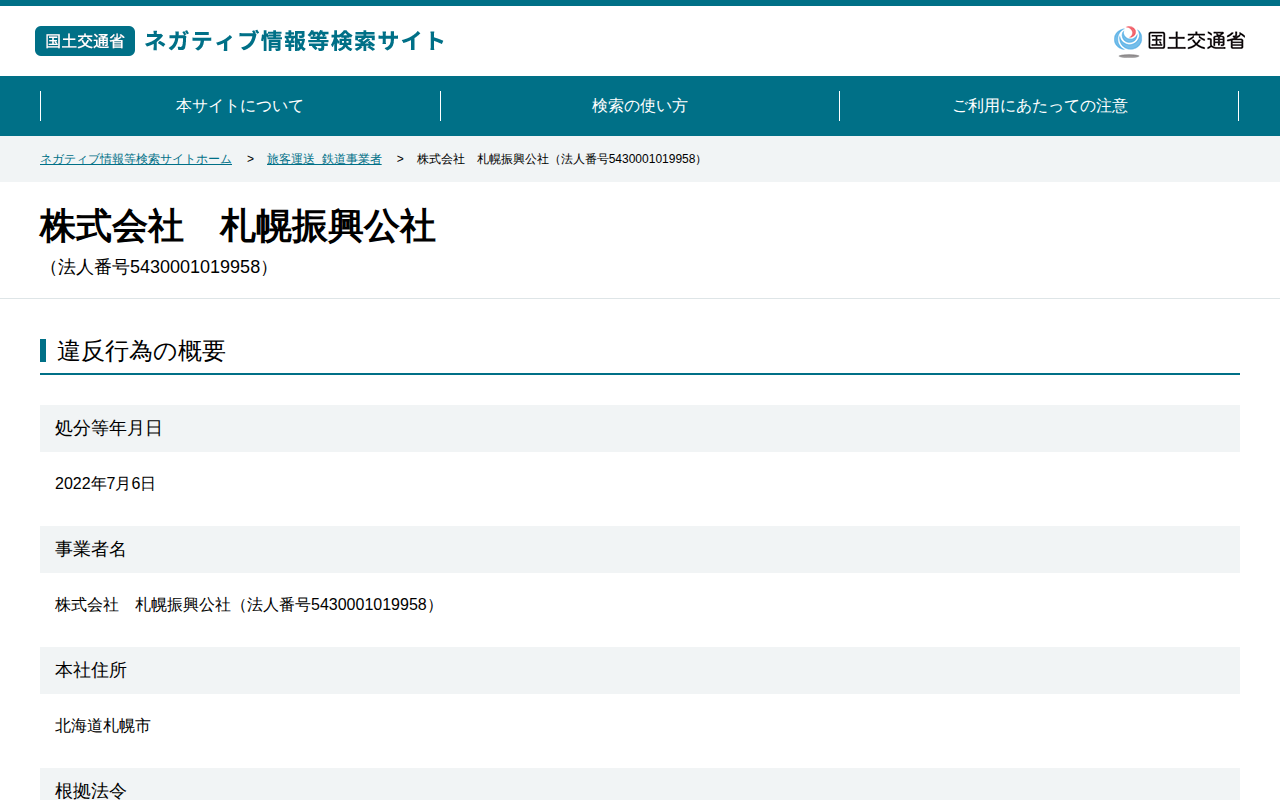Open the ネガティブ情報等検索サイト title link
This screenshot has width=1280, height=800.
[x=295, y=41]
